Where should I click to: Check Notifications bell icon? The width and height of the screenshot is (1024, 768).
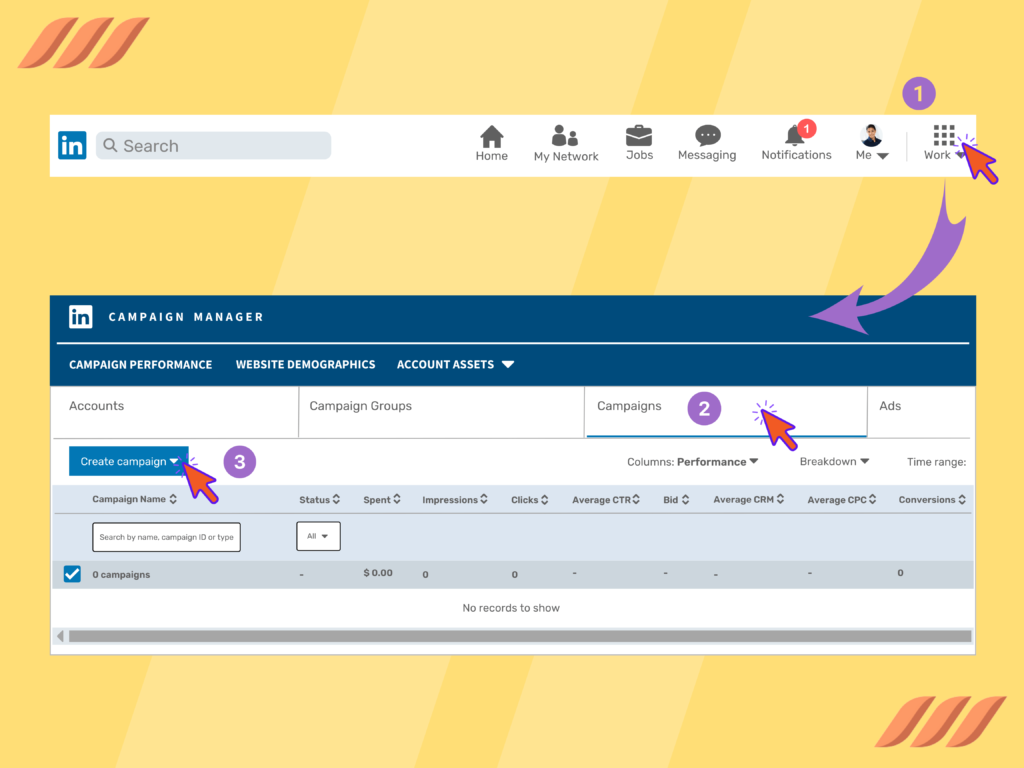pyautogui.click(x=796, y=136)
